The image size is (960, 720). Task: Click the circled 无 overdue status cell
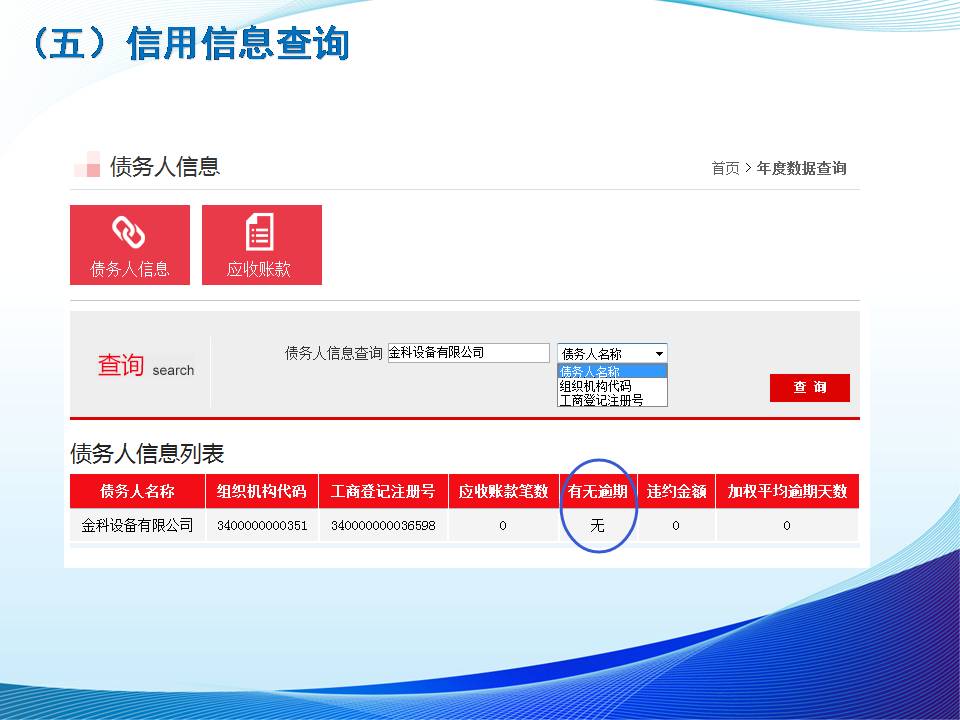point(597,525)
